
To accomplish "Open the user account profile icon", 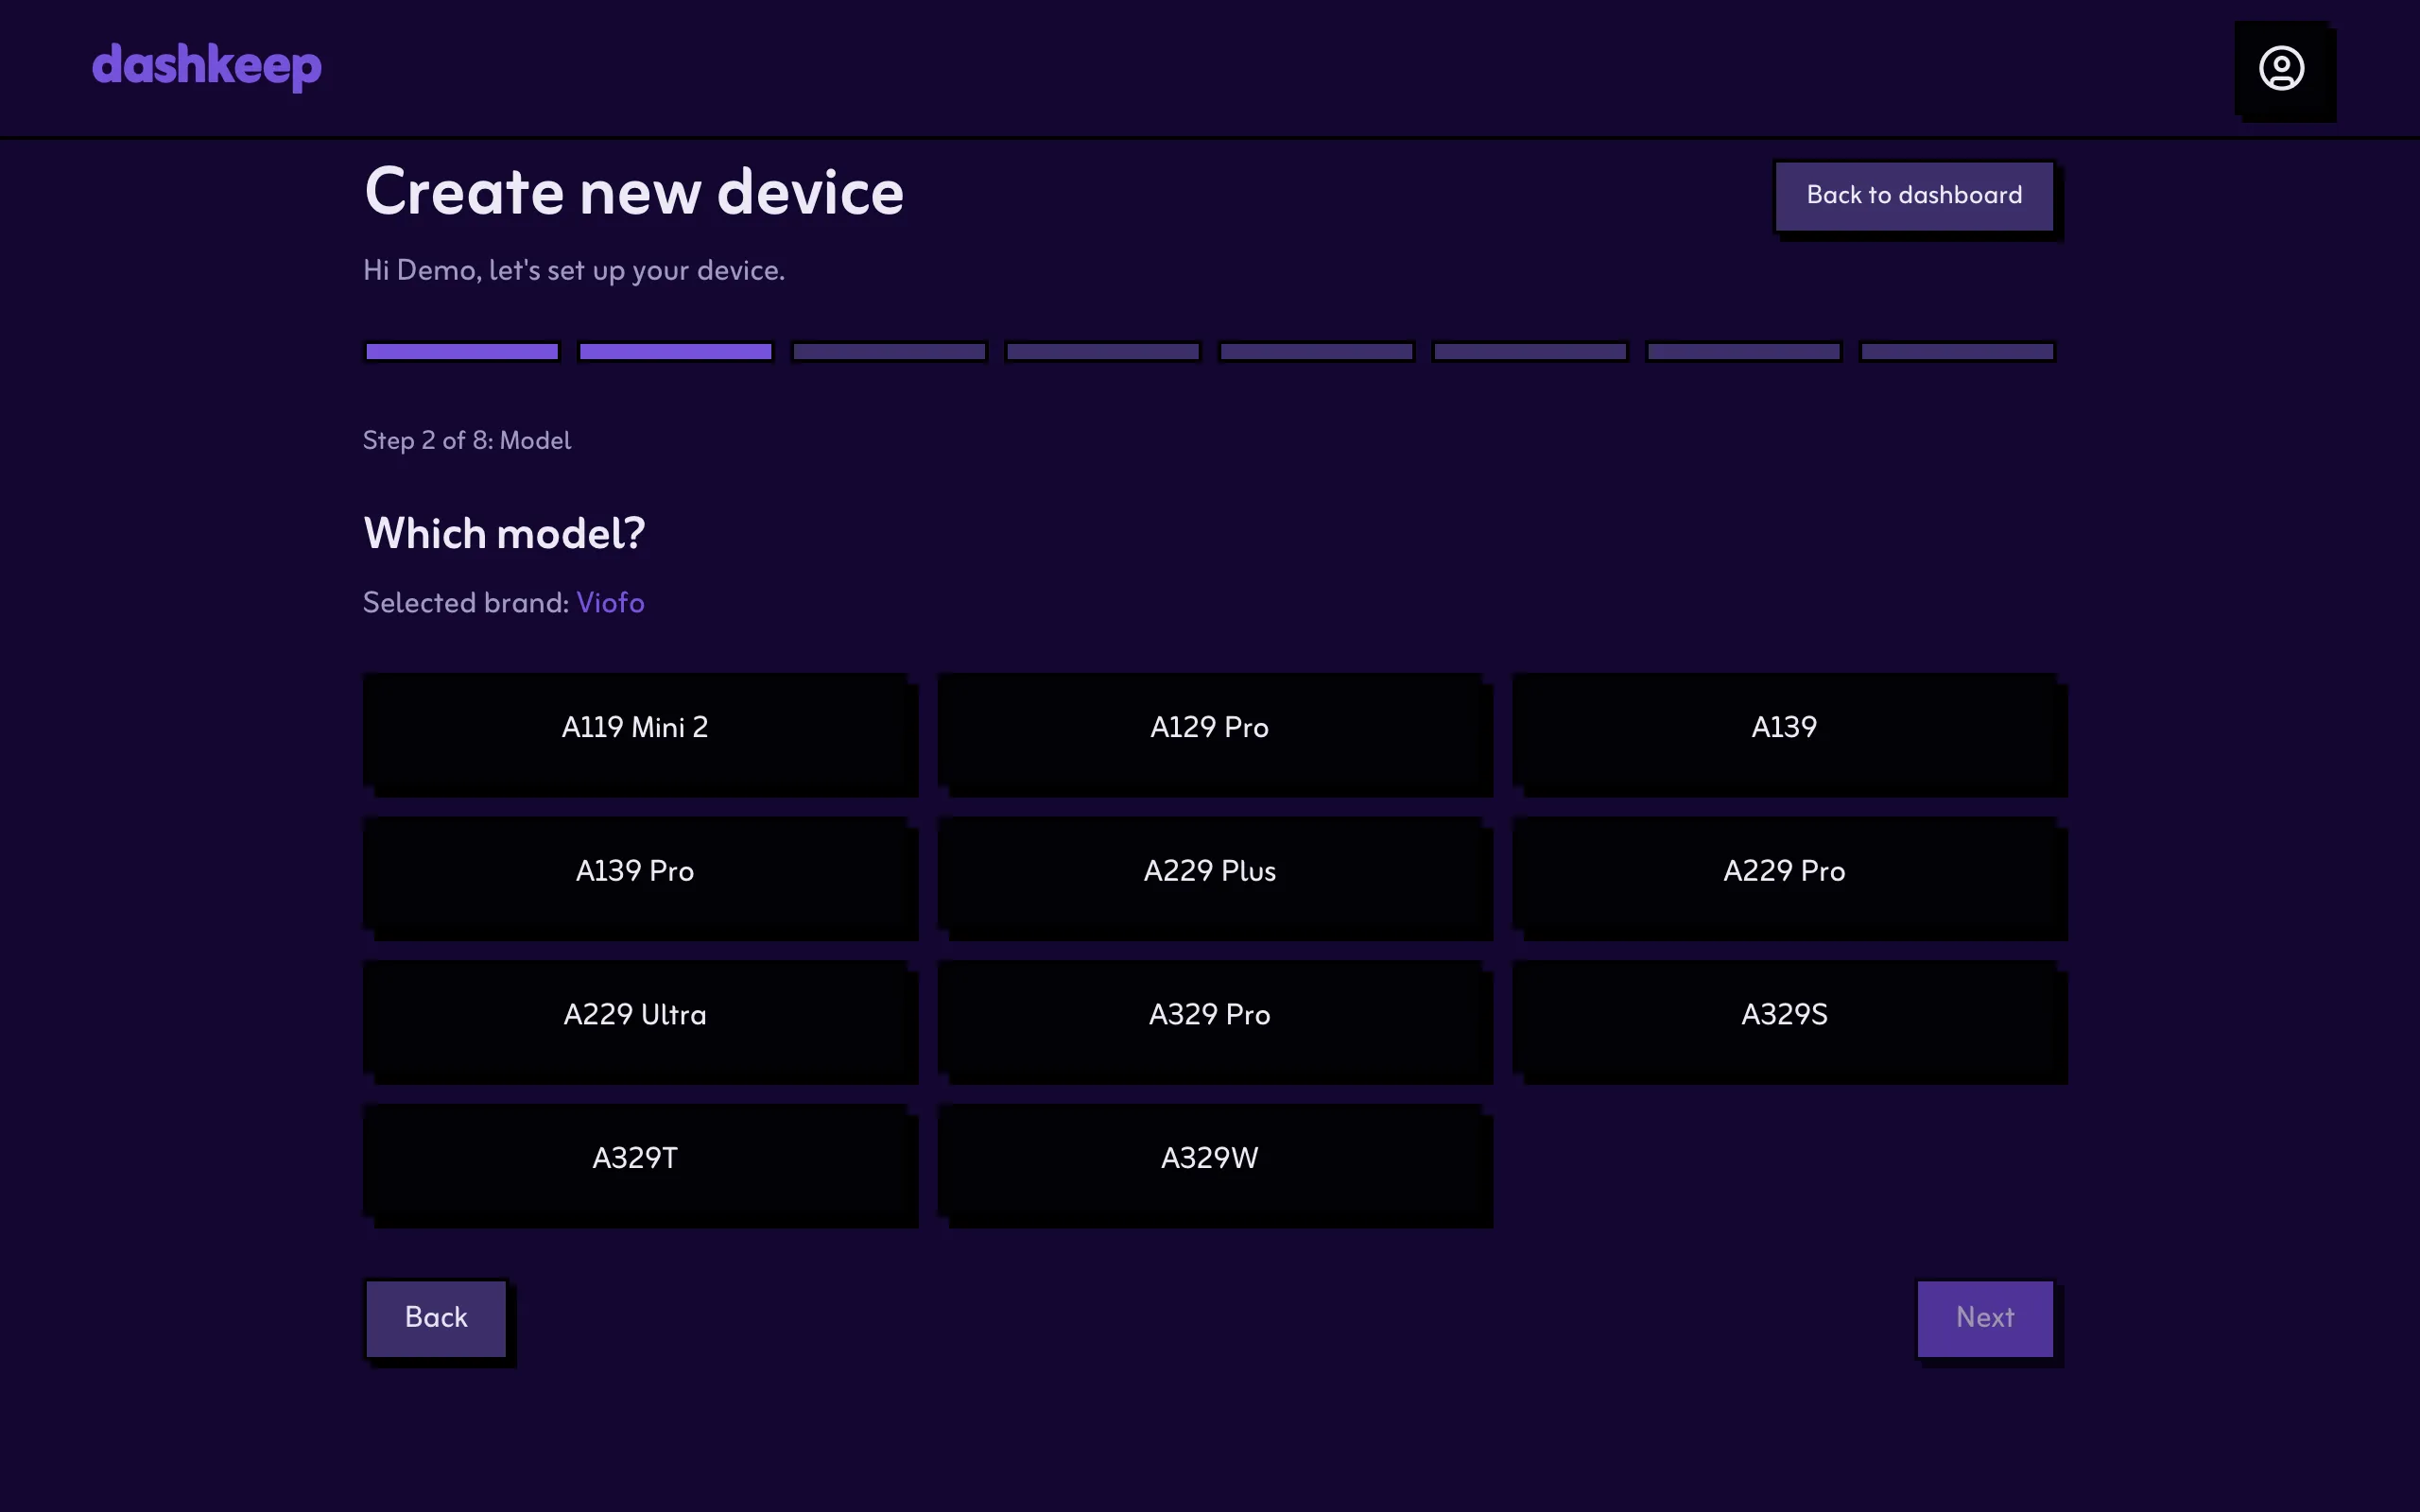I will (2281, 68).
